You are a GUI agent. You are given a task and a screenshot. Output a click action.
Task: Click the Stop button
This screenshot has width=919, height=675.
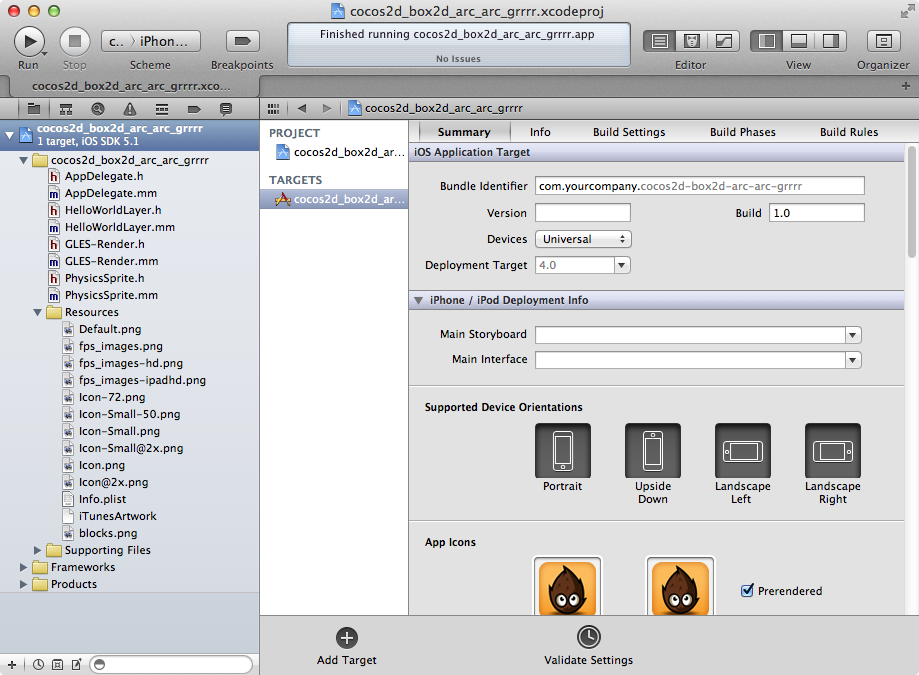point(74,42)
